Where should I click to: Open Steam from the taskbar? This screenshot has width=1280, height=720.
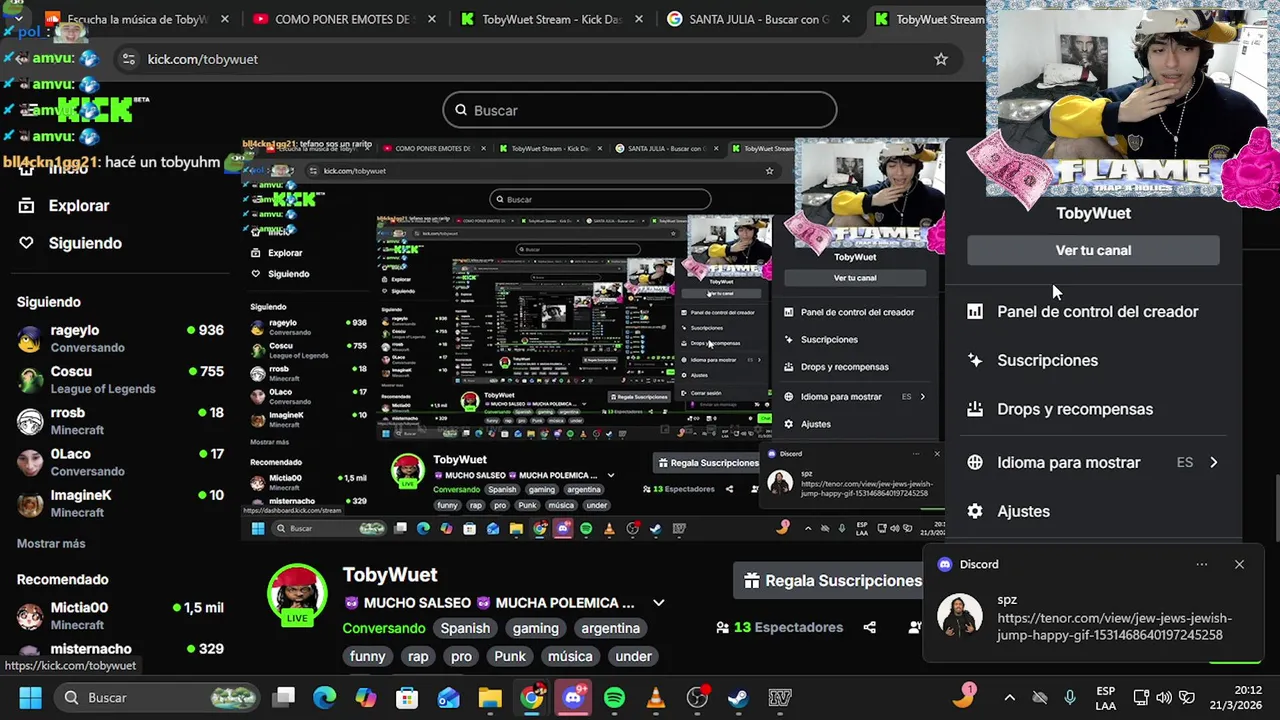[738, 697]
